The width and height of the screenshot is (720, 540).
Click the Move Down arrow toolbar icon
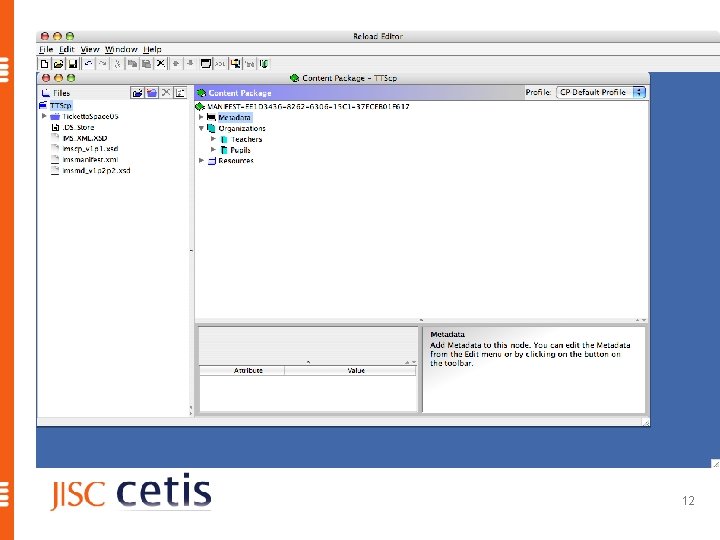click(x=190, y=64)
